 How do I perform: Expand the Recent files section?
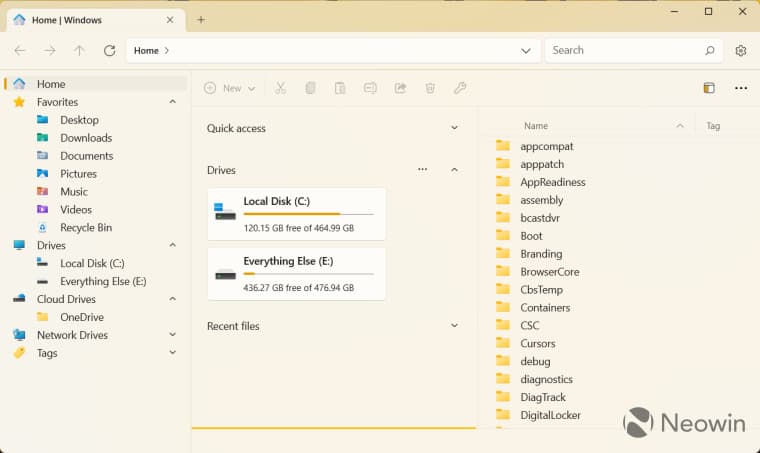454,326
